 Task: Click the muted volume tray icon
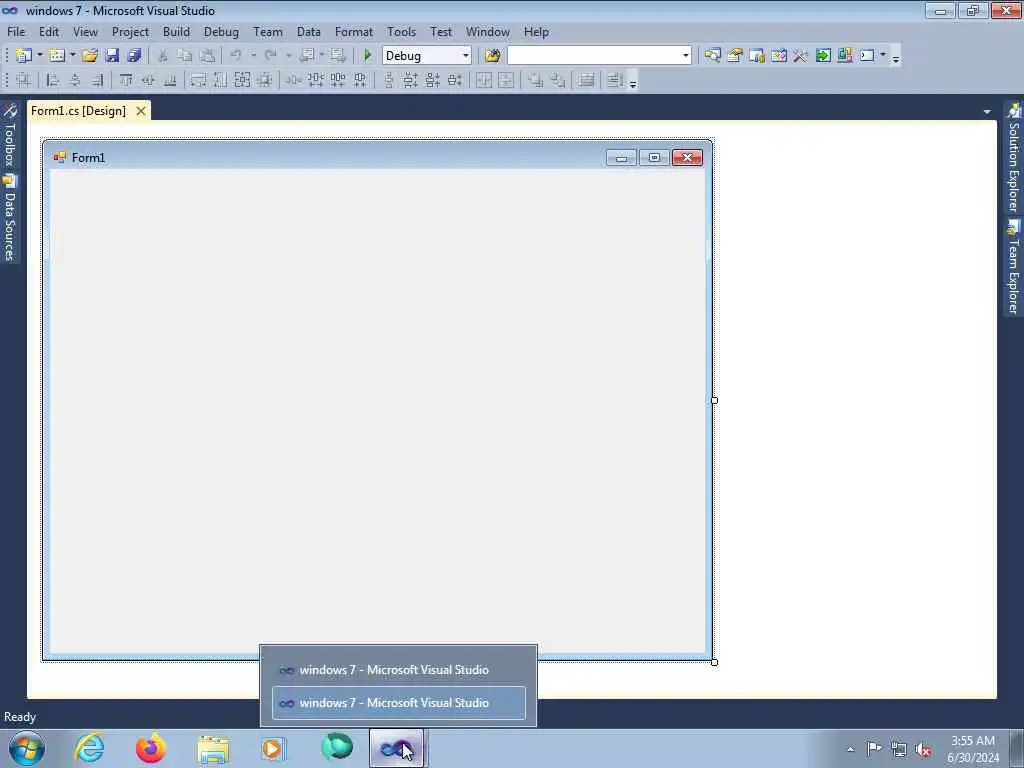point(923,749)
